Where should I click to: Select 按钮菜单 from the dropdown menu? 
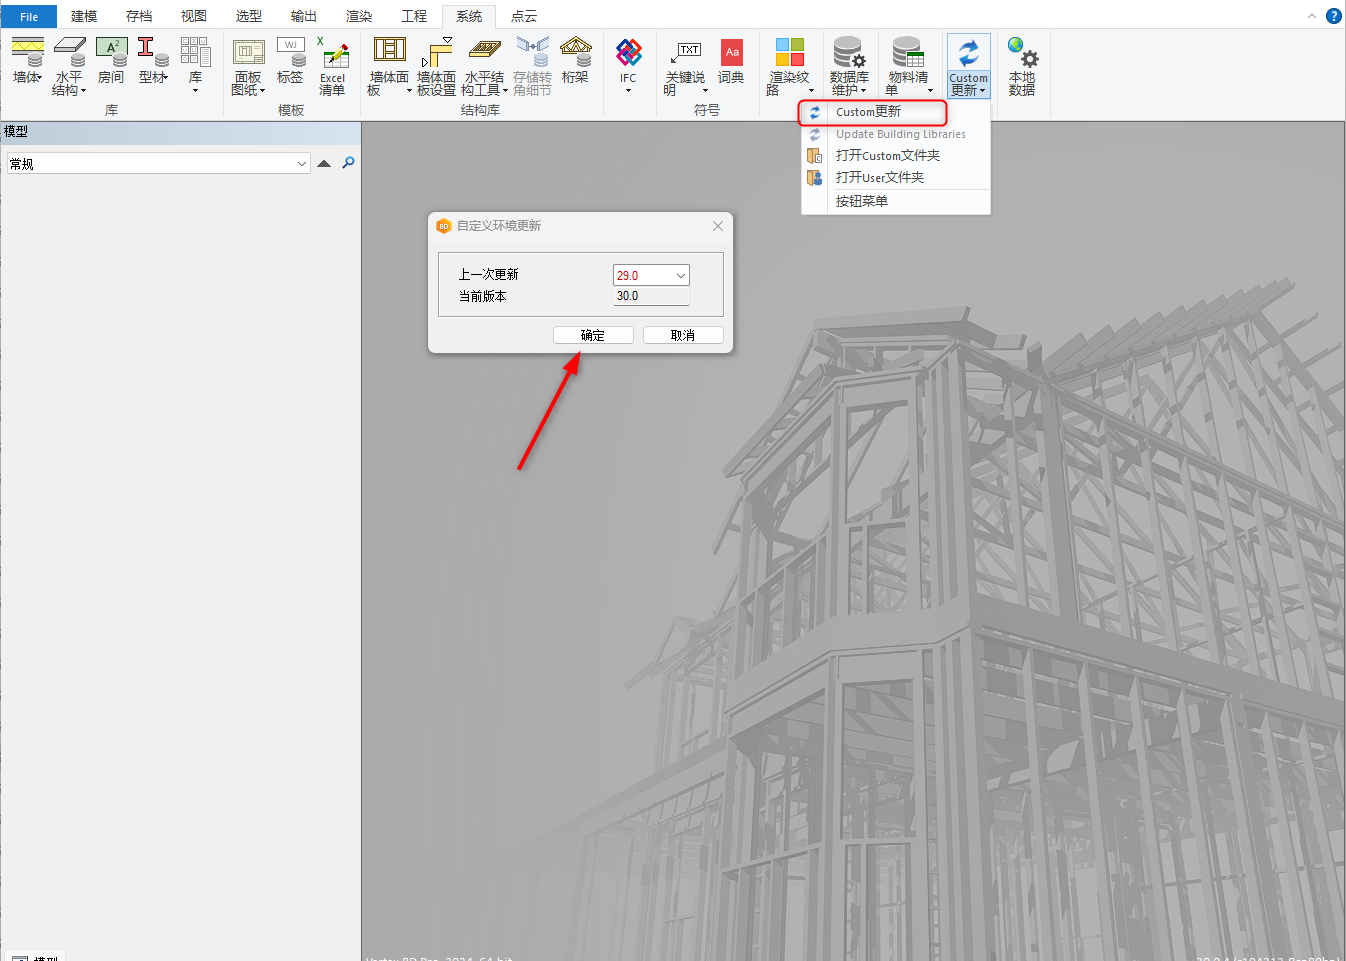895,201
